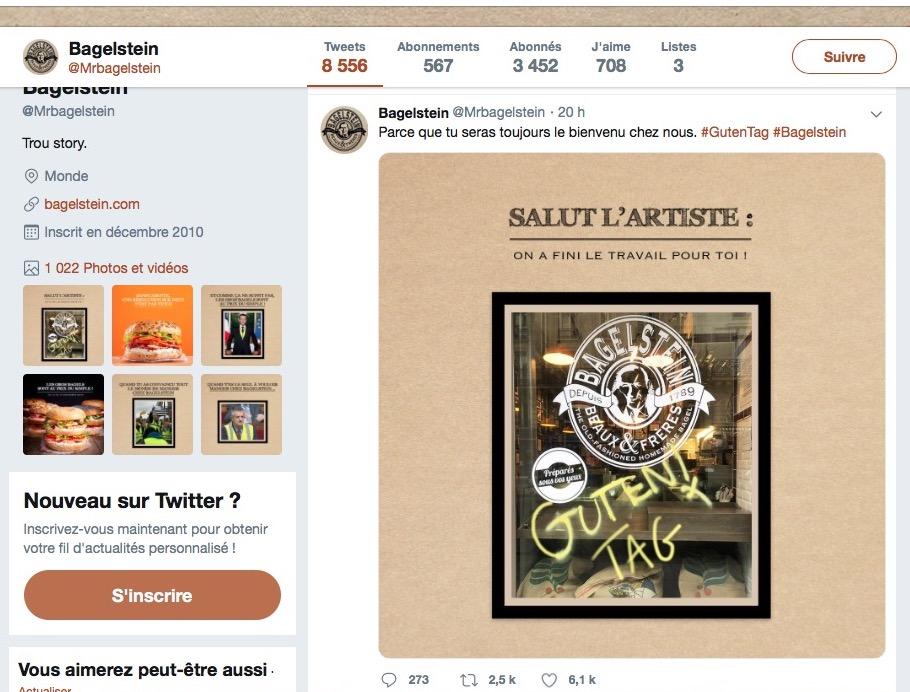Click the media icon beside Photos et vidéos

(x=31, y=268)
